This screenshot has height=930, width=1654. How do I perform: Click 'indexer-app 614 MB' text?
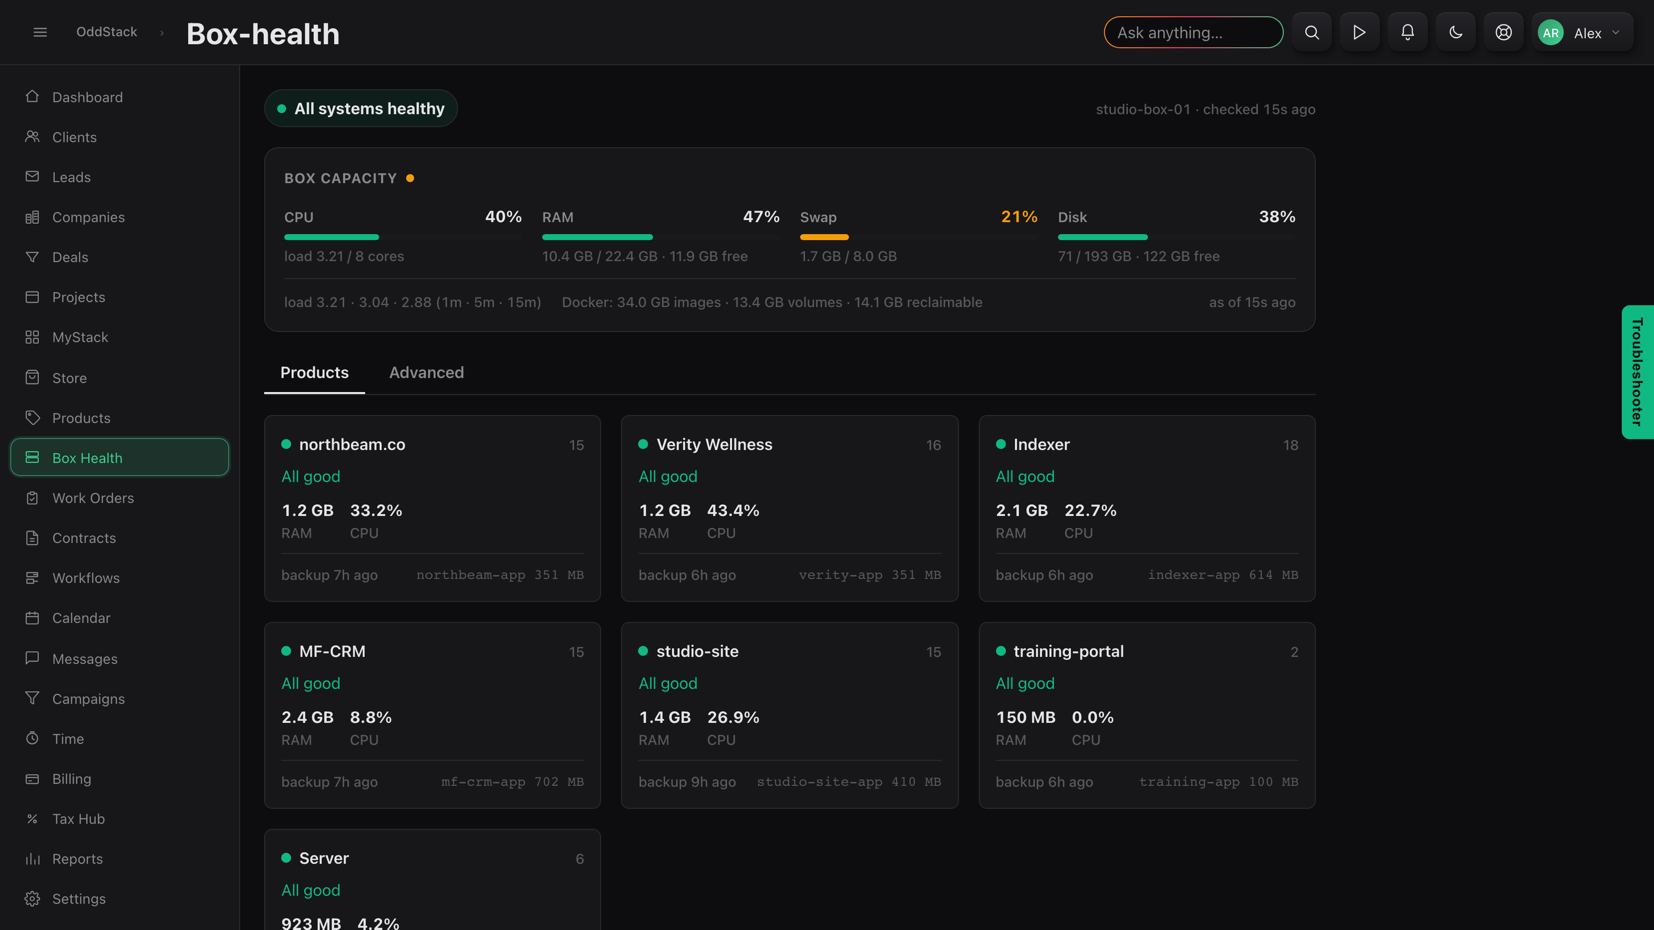pyautogui.click(x=1223, y=575)
